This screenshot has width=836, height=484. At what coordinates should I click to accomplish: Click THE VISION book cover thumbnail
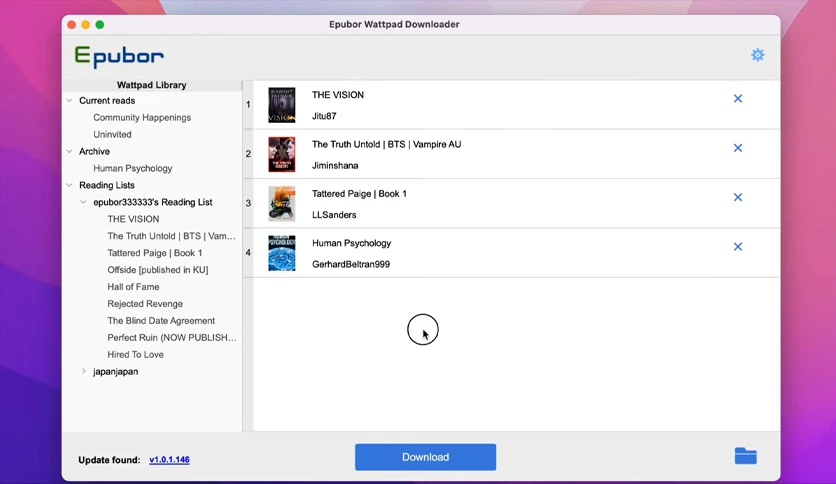pyautogui.click(x=282, y=105)
